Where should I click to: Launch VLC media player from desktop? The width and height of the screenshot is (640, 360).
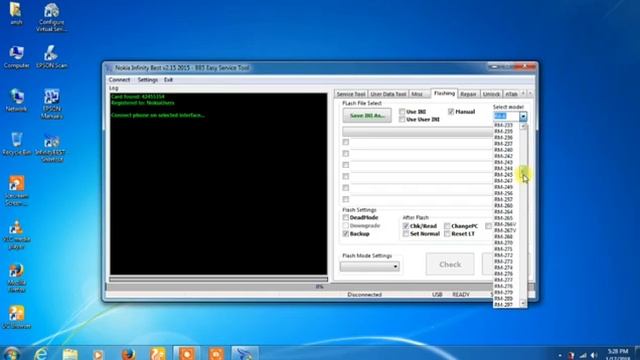(16, 234)
